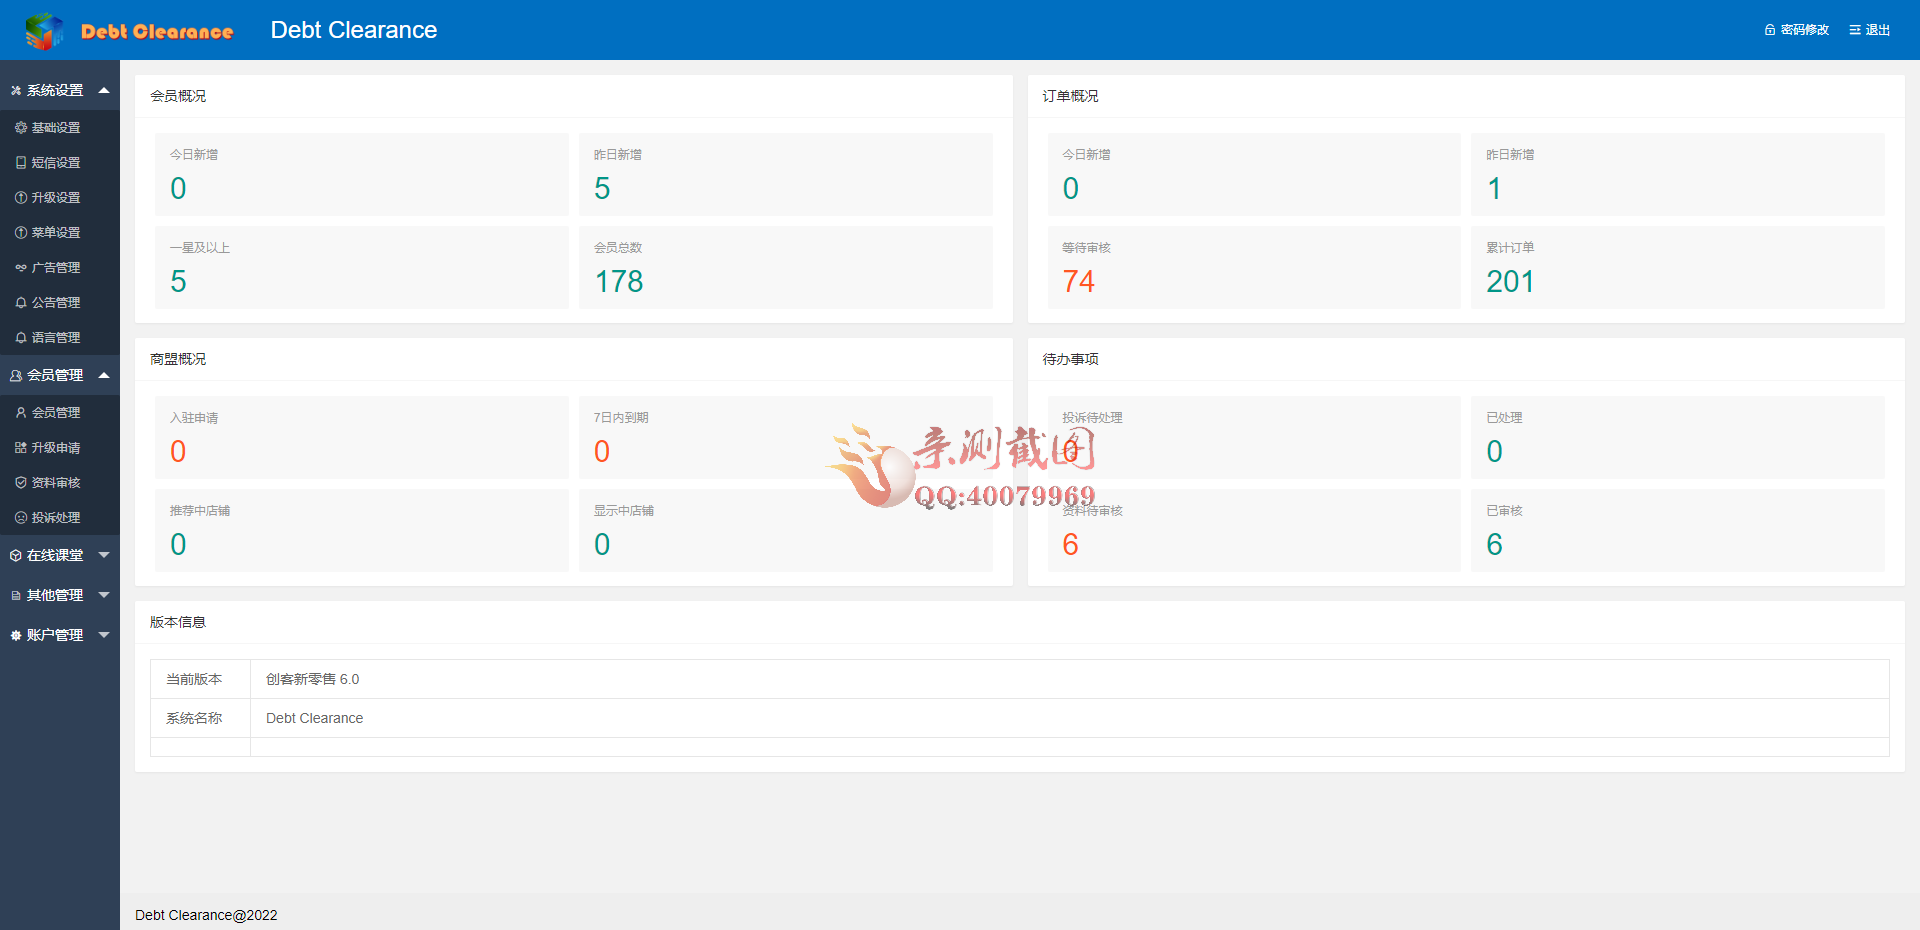Viewport: 1920px width, 930px height.
Task: Select 语言管理 in the sidebar
Action: pyautogui.click(x=57, y=337)
